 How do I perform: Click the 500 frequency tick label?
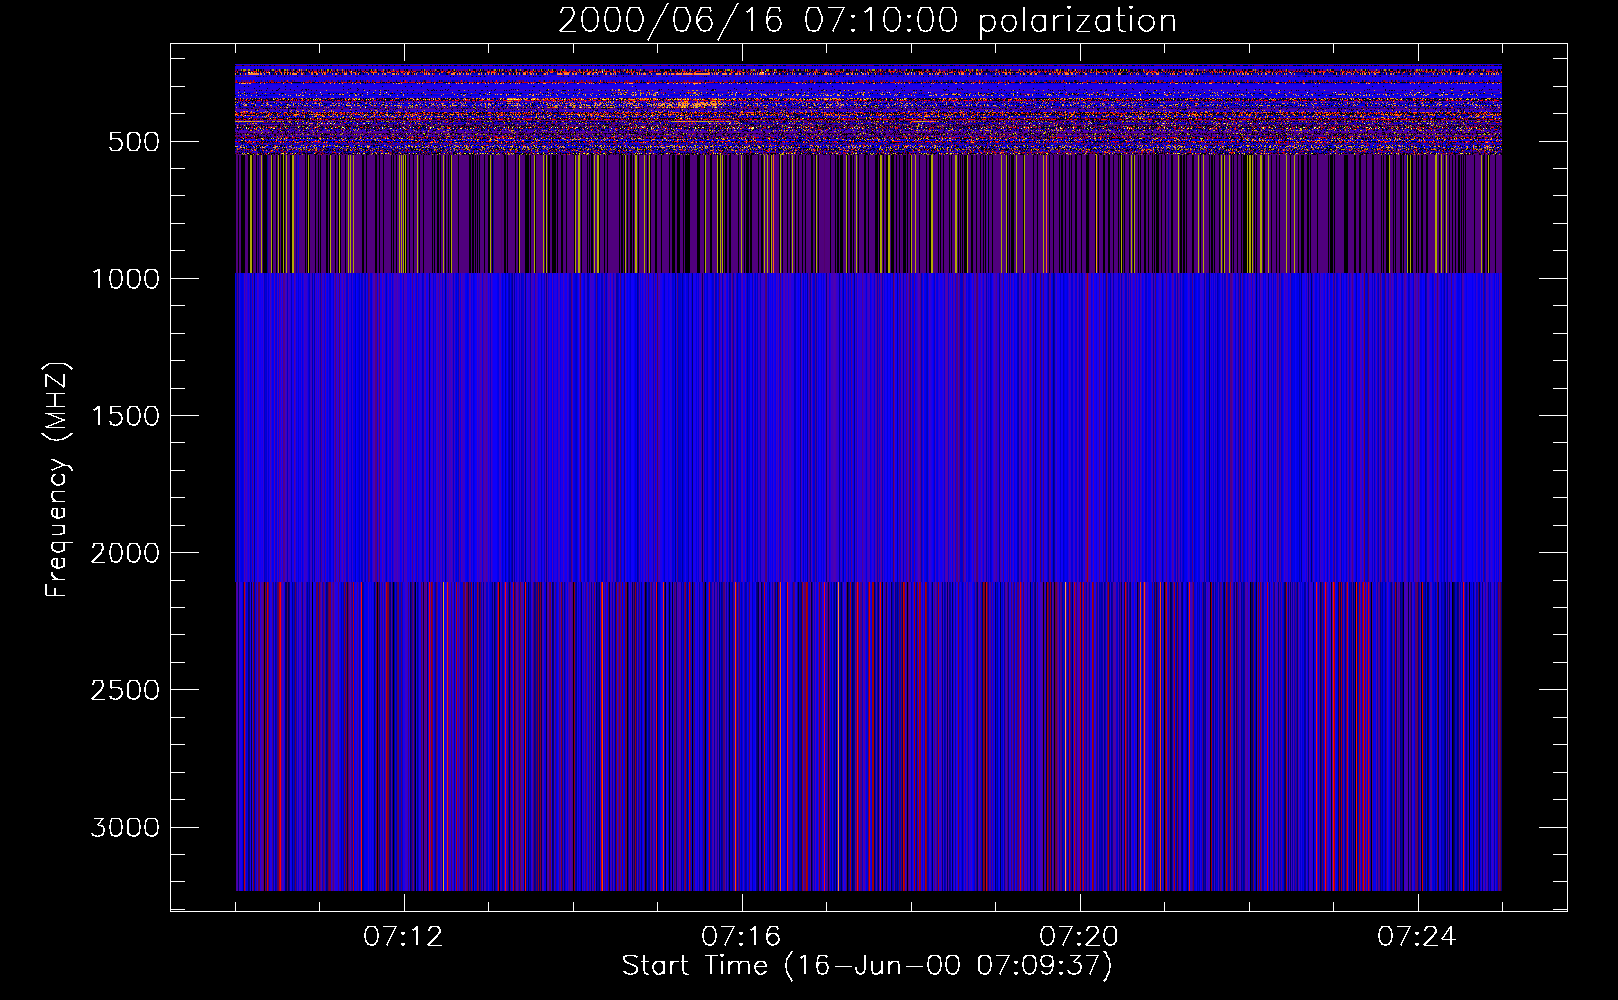tap(134, 142)
